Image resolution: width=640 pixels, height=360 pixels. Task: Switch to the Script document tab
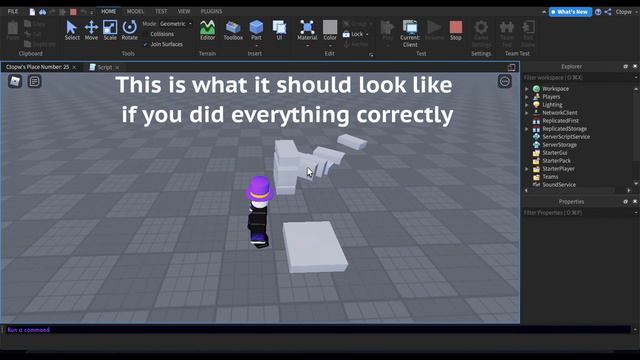(x=104, y=67)
